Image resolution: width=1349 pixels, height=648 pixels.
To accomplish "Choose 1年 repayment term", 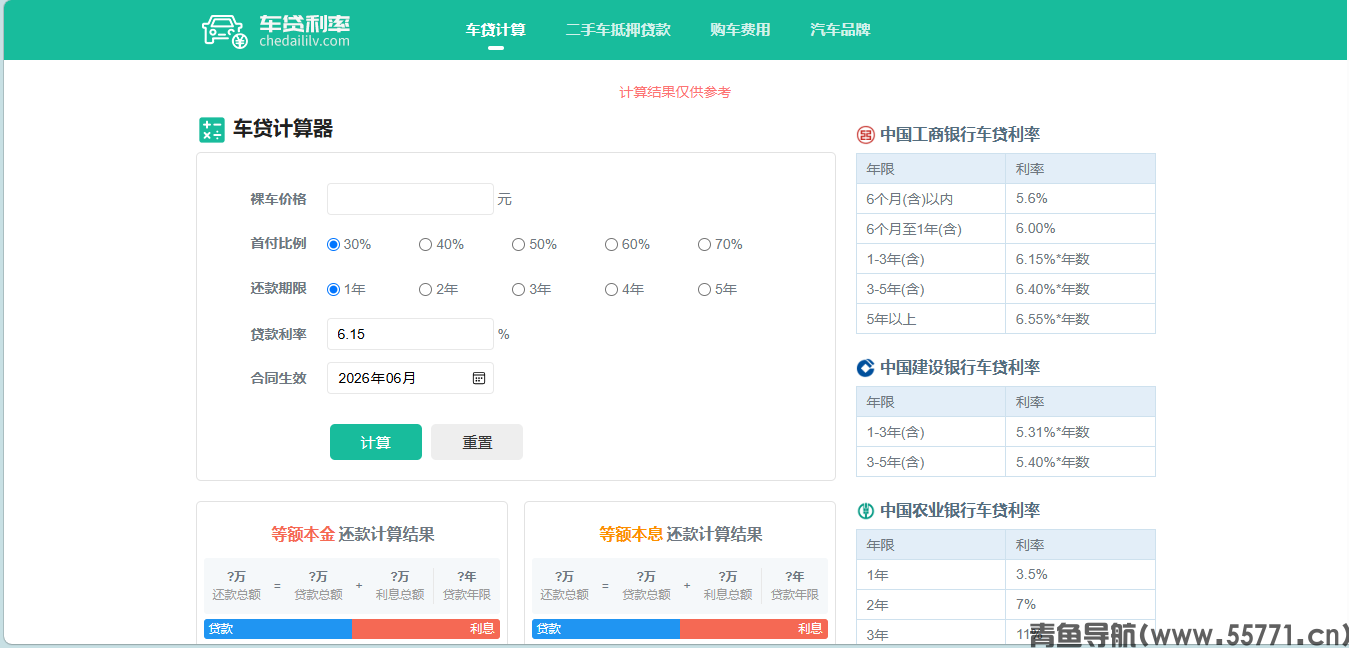I will pyautogui.click(x=334, y=290).
